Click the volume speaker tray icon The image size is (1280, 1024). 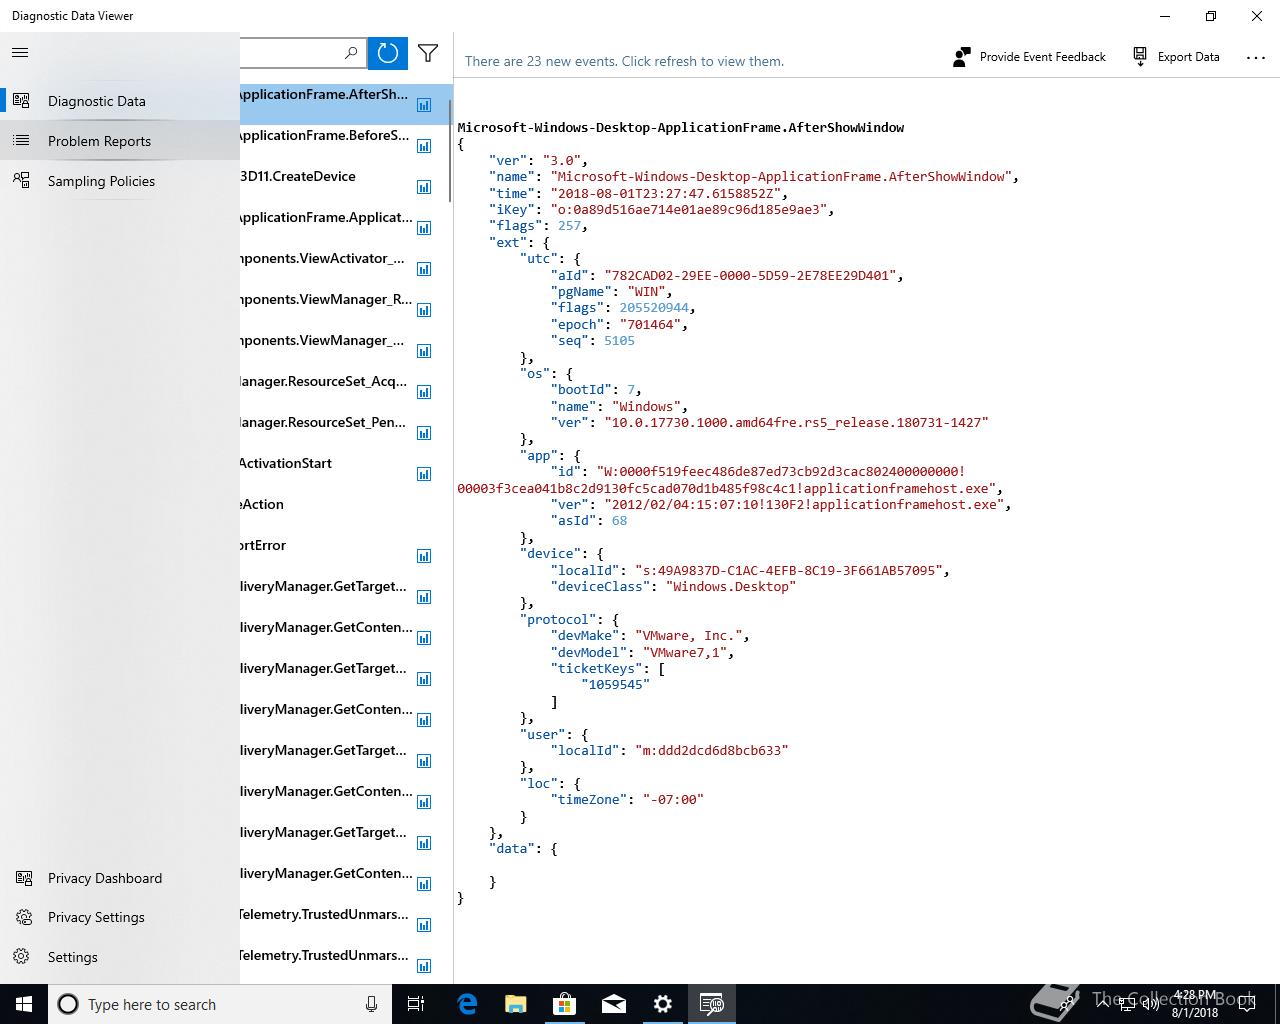point(1152,1004)
